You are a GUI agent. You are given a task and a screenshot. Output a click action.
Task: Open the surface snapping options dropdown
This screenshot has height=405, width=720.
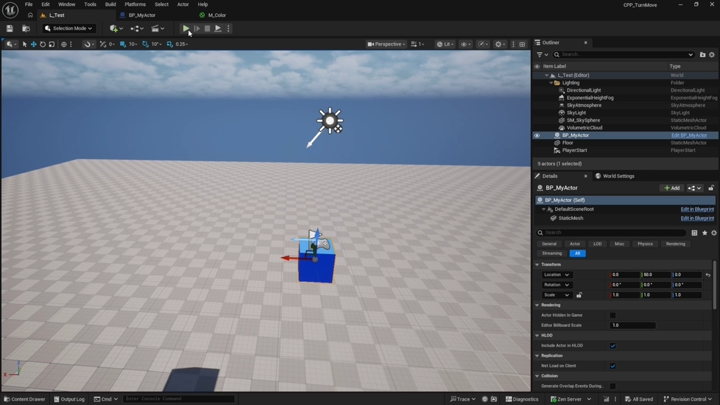pos(87,44)
